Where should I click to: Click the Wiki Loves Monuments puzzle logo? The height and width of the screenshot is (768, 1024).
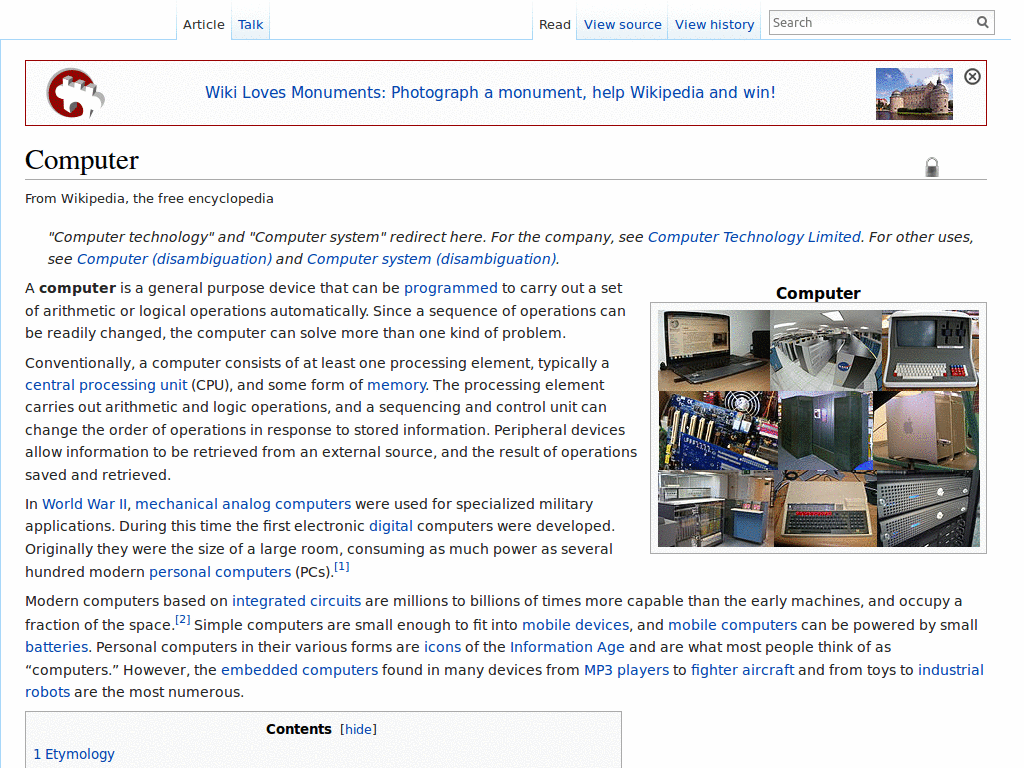point(75,93)
